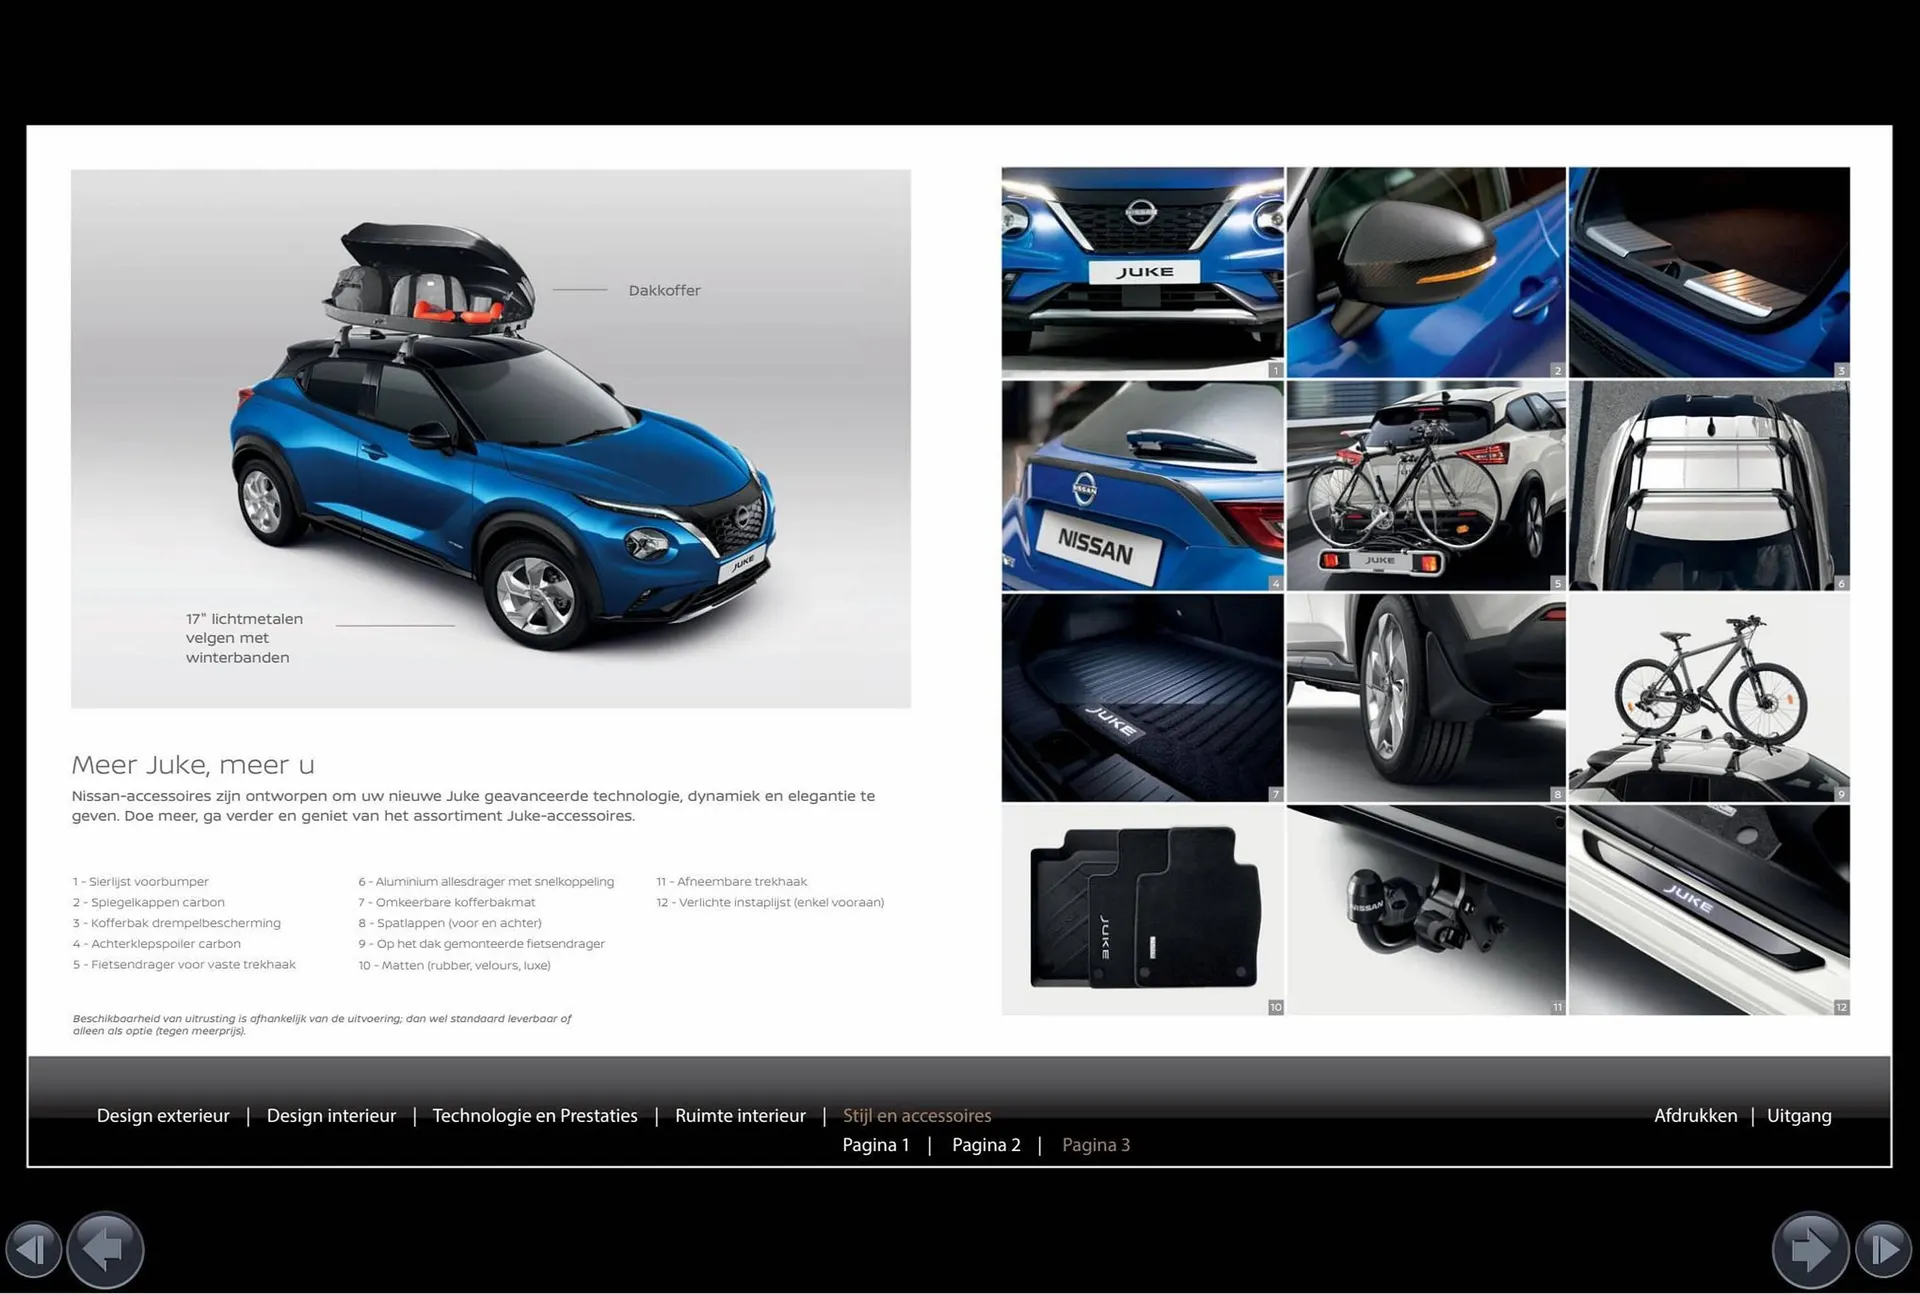1920x1294 pixels.
Task: Open the Design interieur section
Action: point(331,1115)
